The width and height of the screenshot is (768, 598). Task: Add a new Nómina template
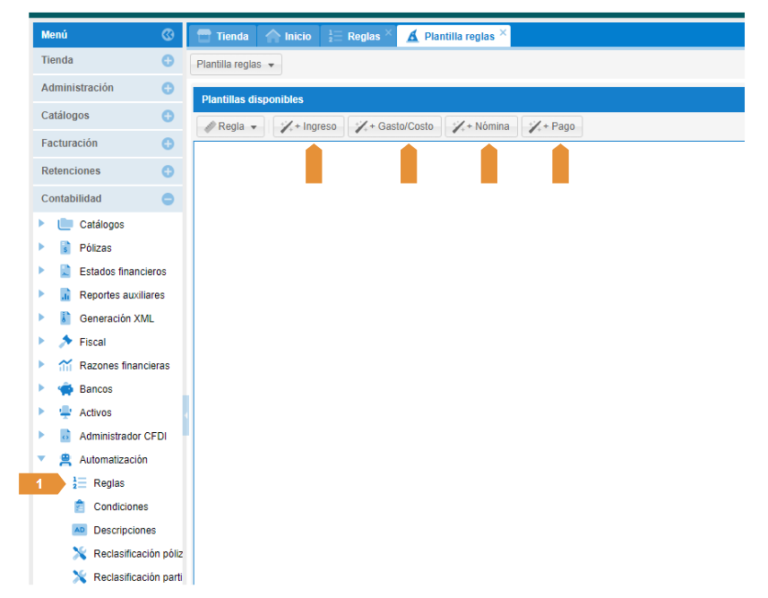(x=480, y=127)
